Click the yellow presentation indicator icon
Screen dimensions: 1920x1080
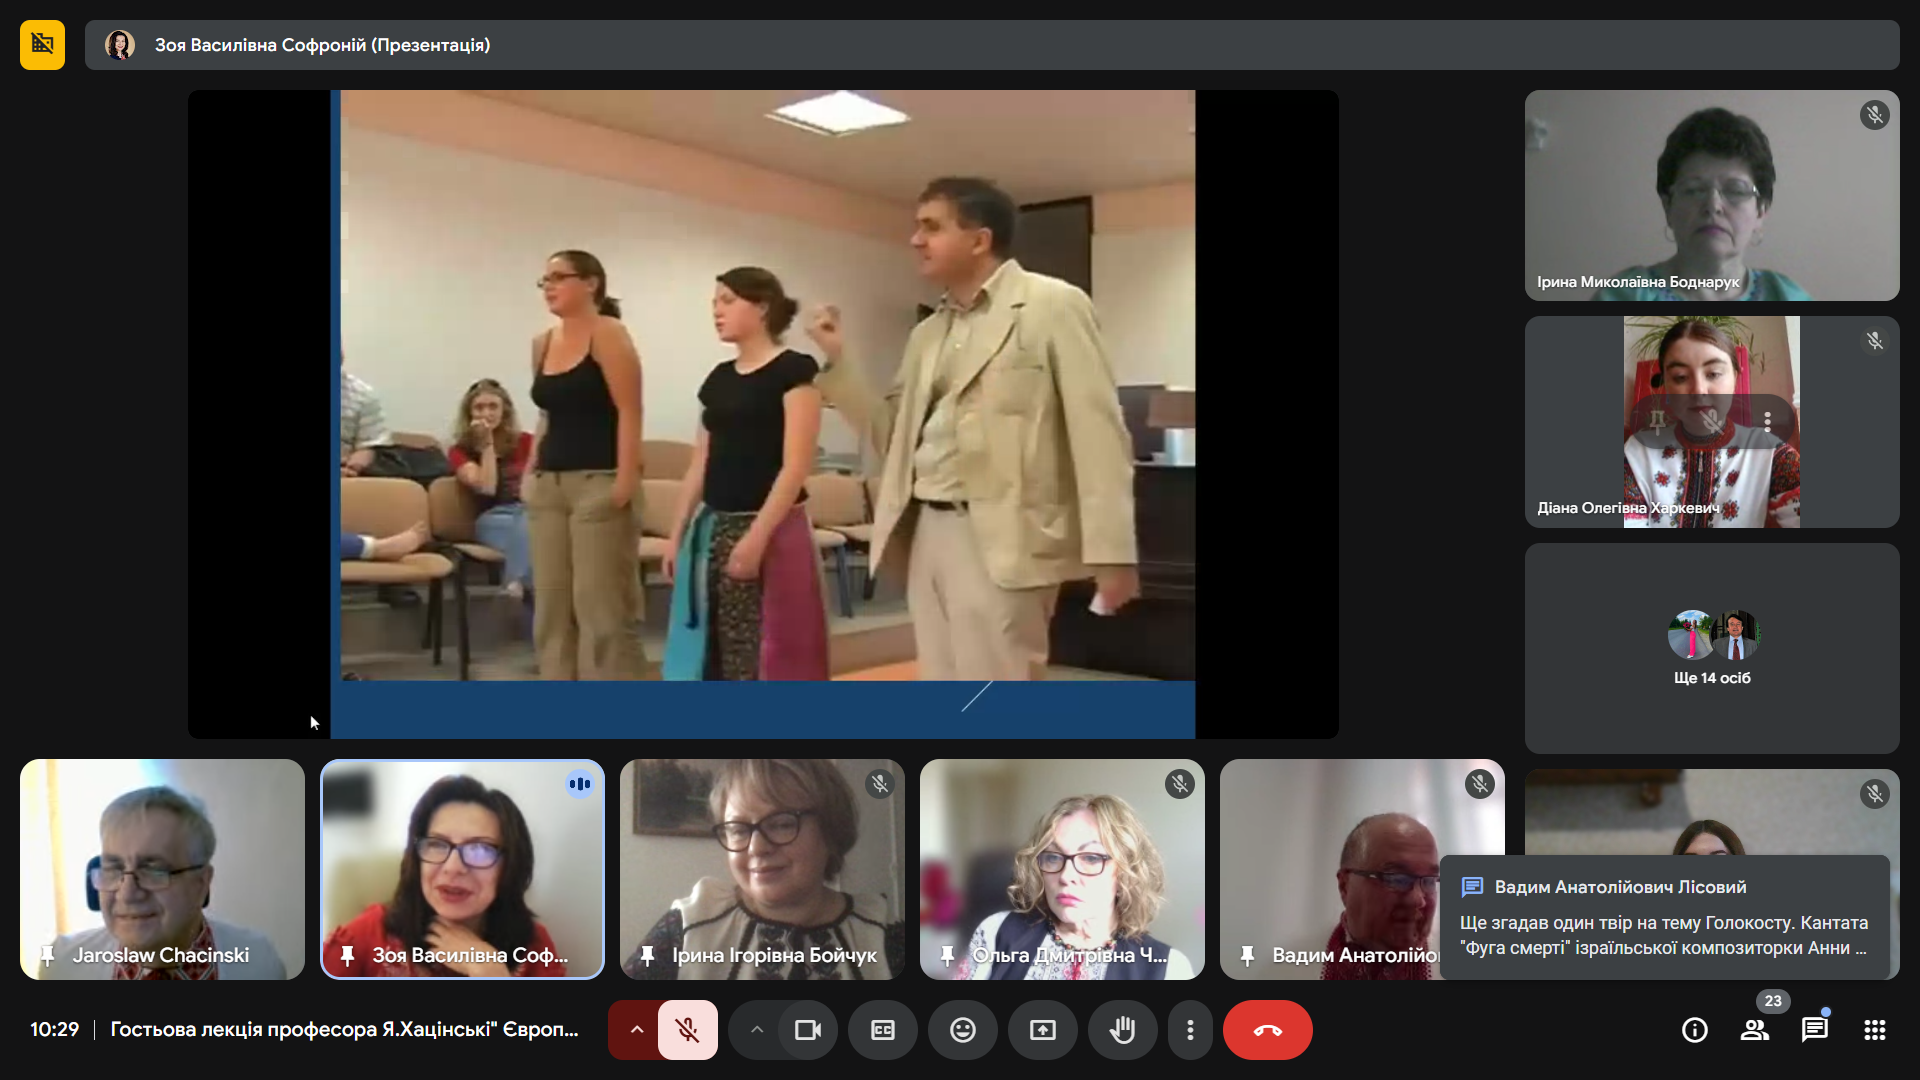coord(42,45)
